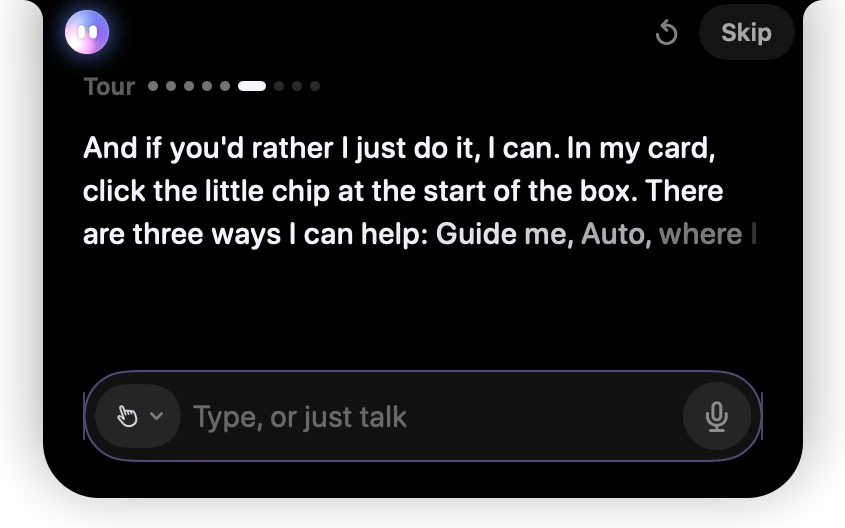
Task: Click the highlighted current step pill indicator
Action: pyautogui.click(x=252, y=86)
